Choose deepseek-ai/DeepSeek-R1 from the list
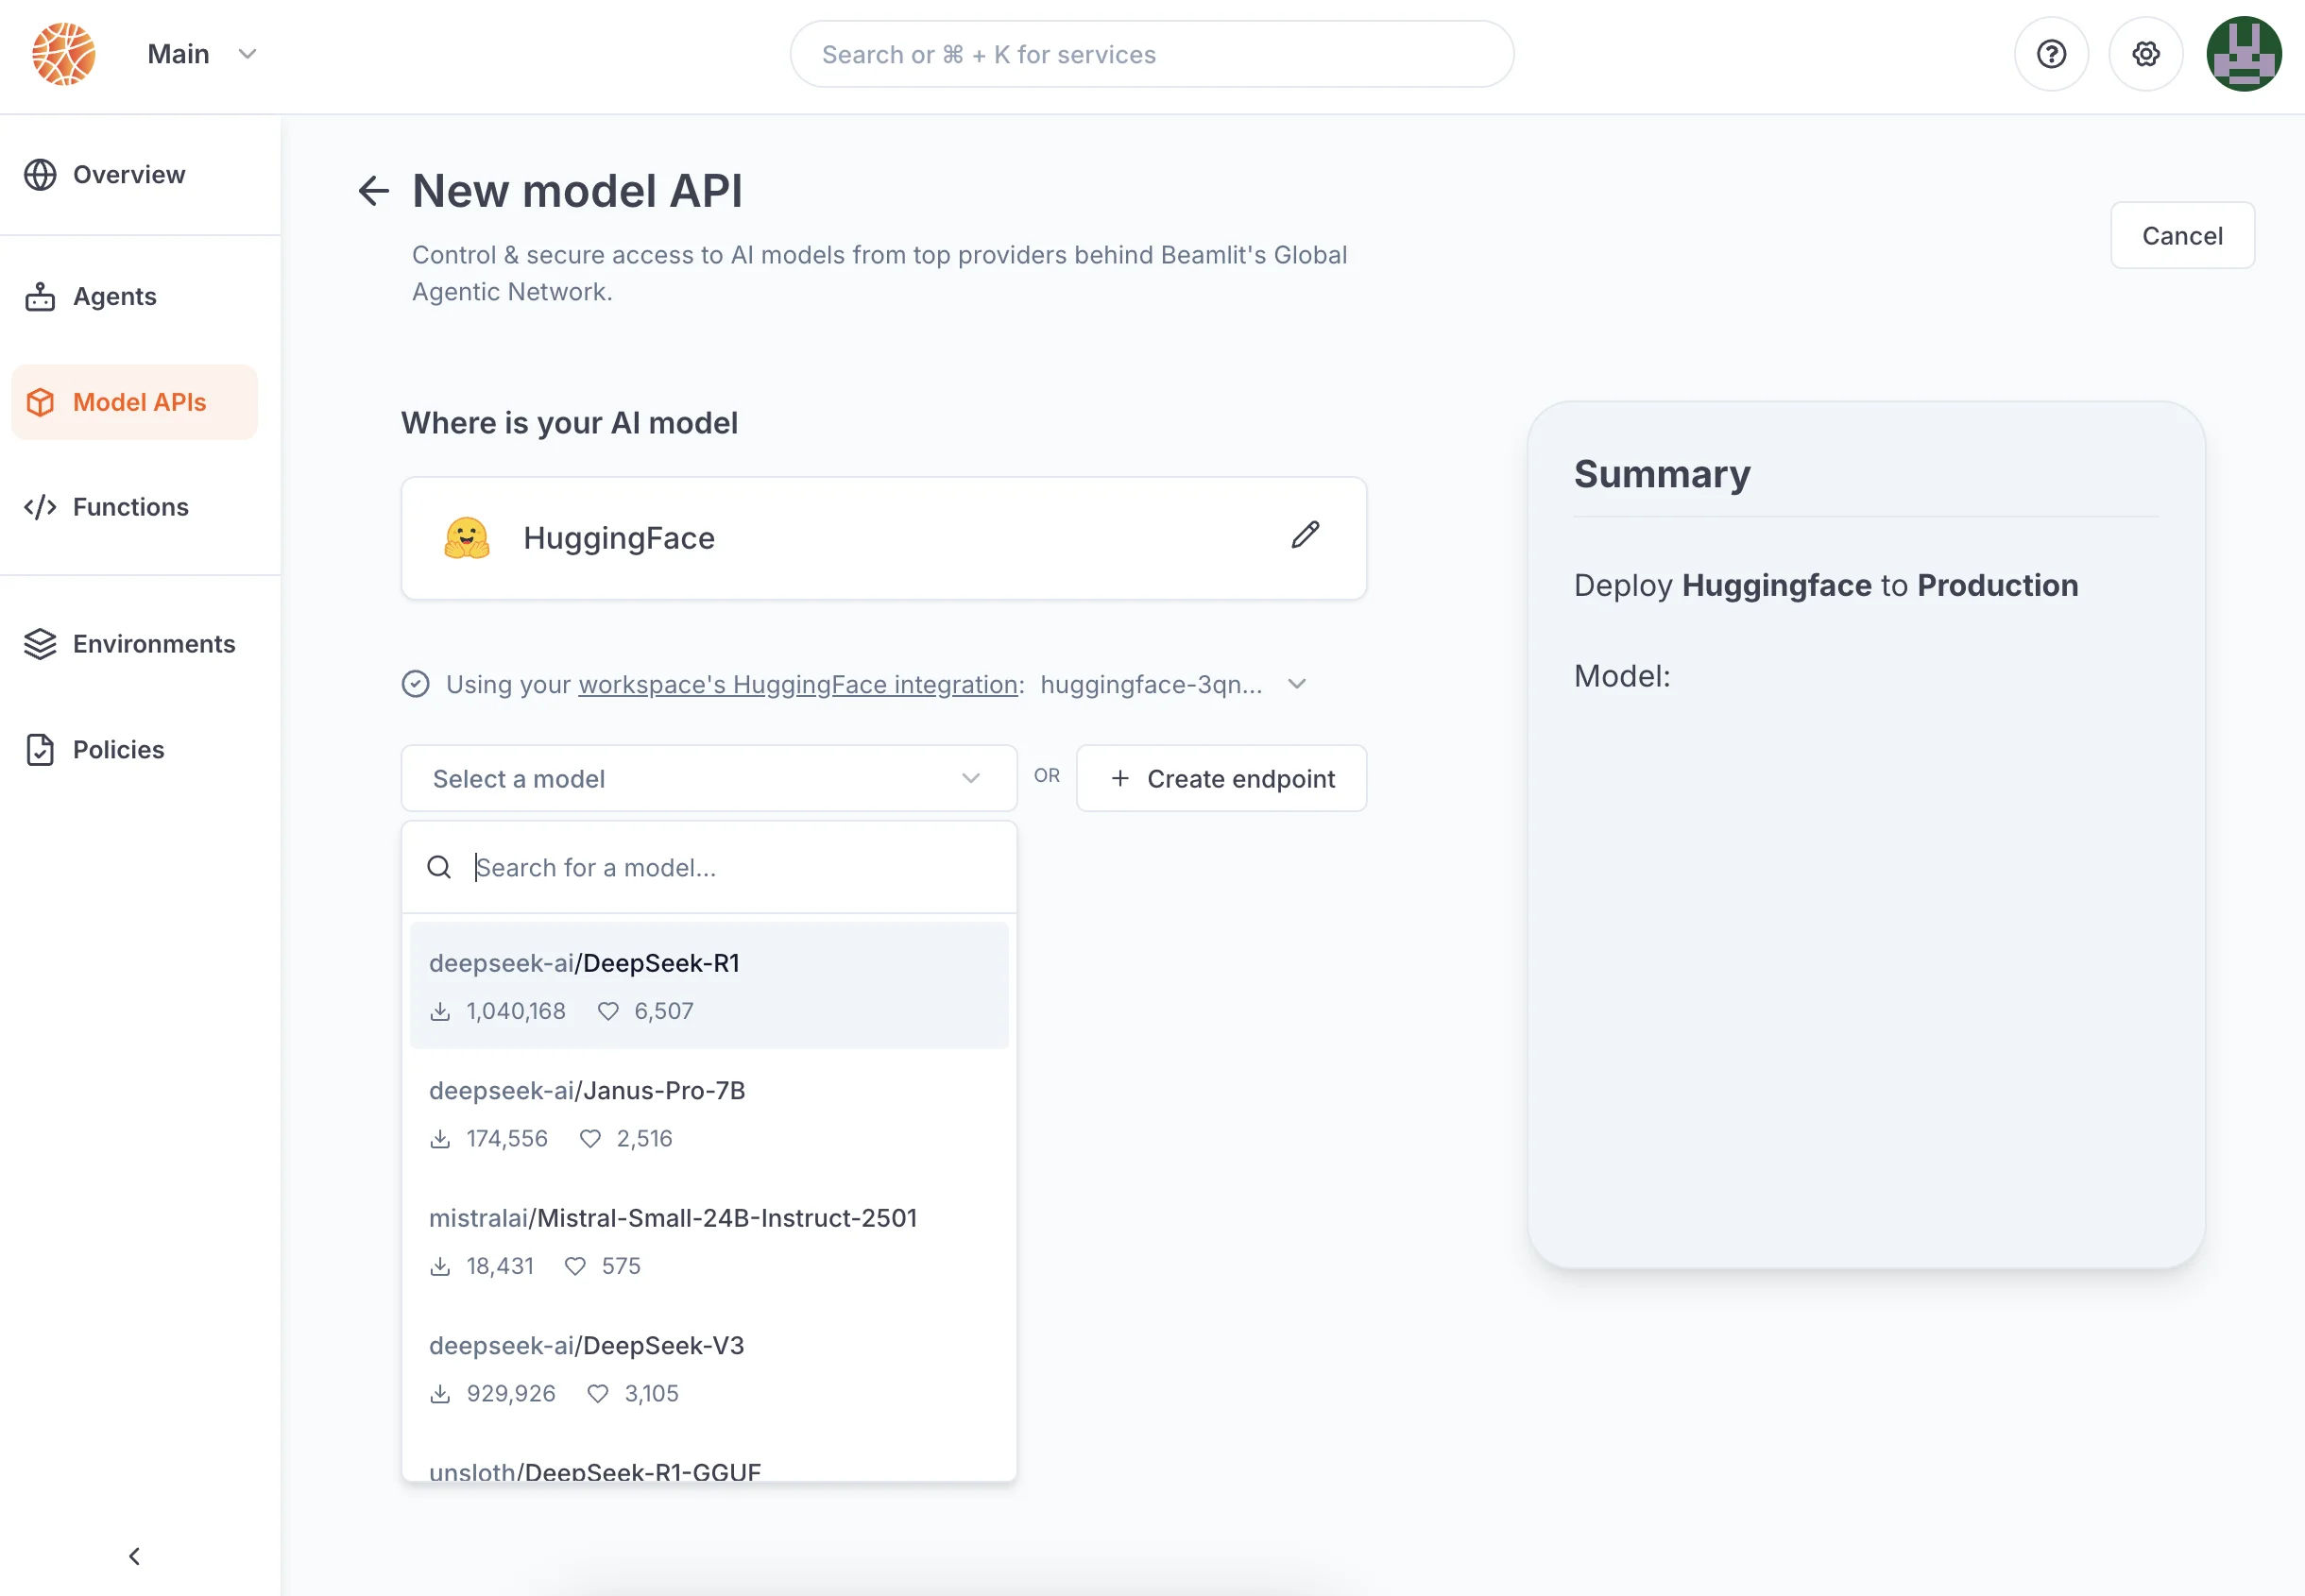Screen dimensions: 2305x1596 point(709,985)
